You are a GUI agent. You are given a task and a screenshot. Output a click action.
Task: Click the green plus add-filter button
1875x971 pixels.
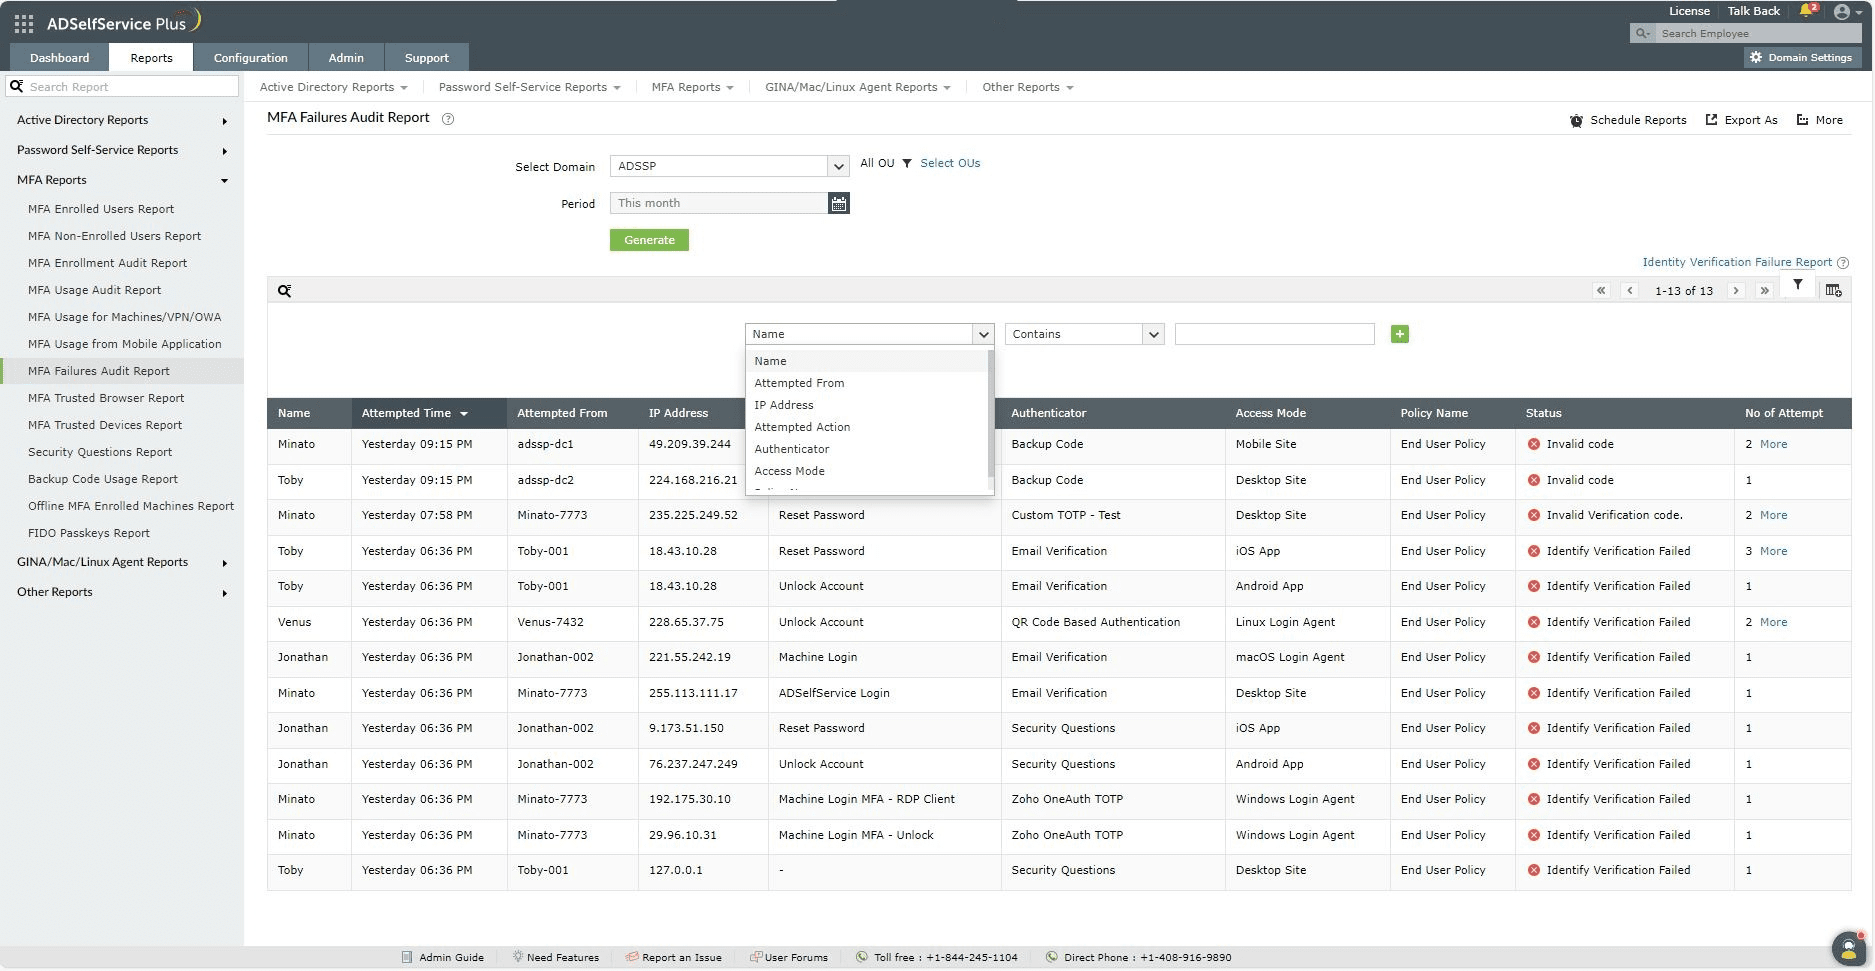(1399, 335)
